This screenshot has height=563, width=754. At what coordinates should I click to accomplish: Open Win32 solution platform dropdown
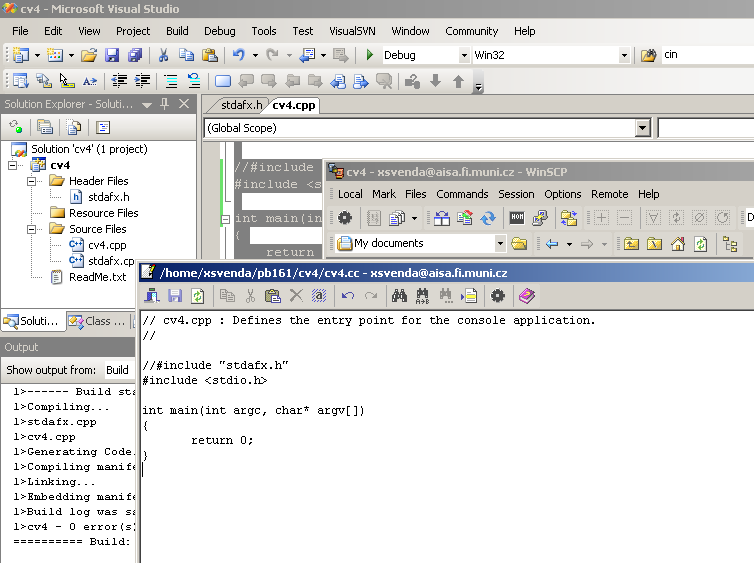[624, 55]
